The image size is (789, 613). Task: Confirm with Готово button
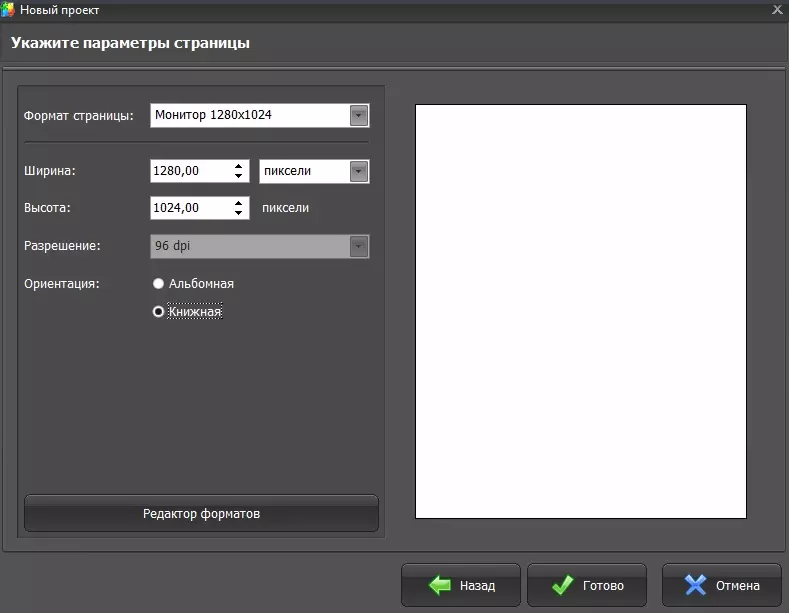(x=587, y=585)
